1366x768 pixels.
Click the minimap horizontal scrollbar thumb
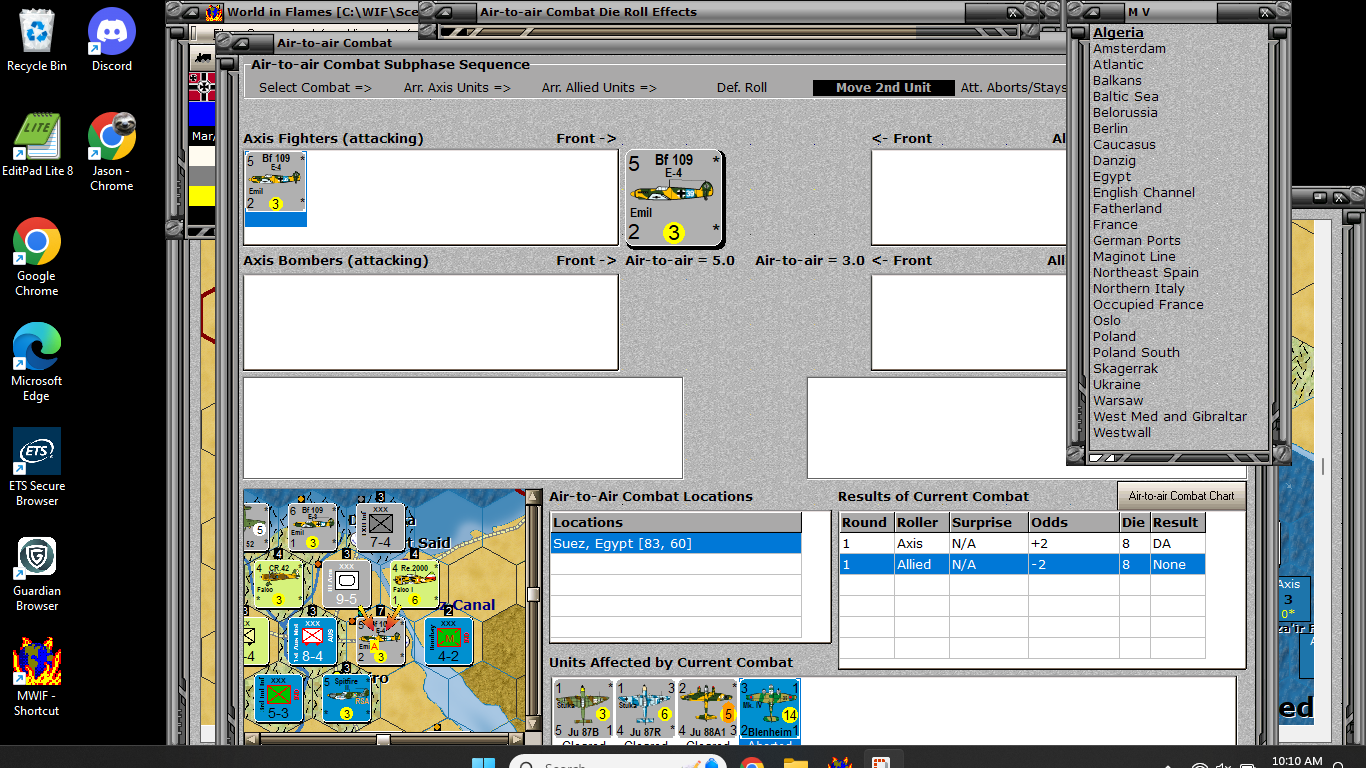[383, 740]
